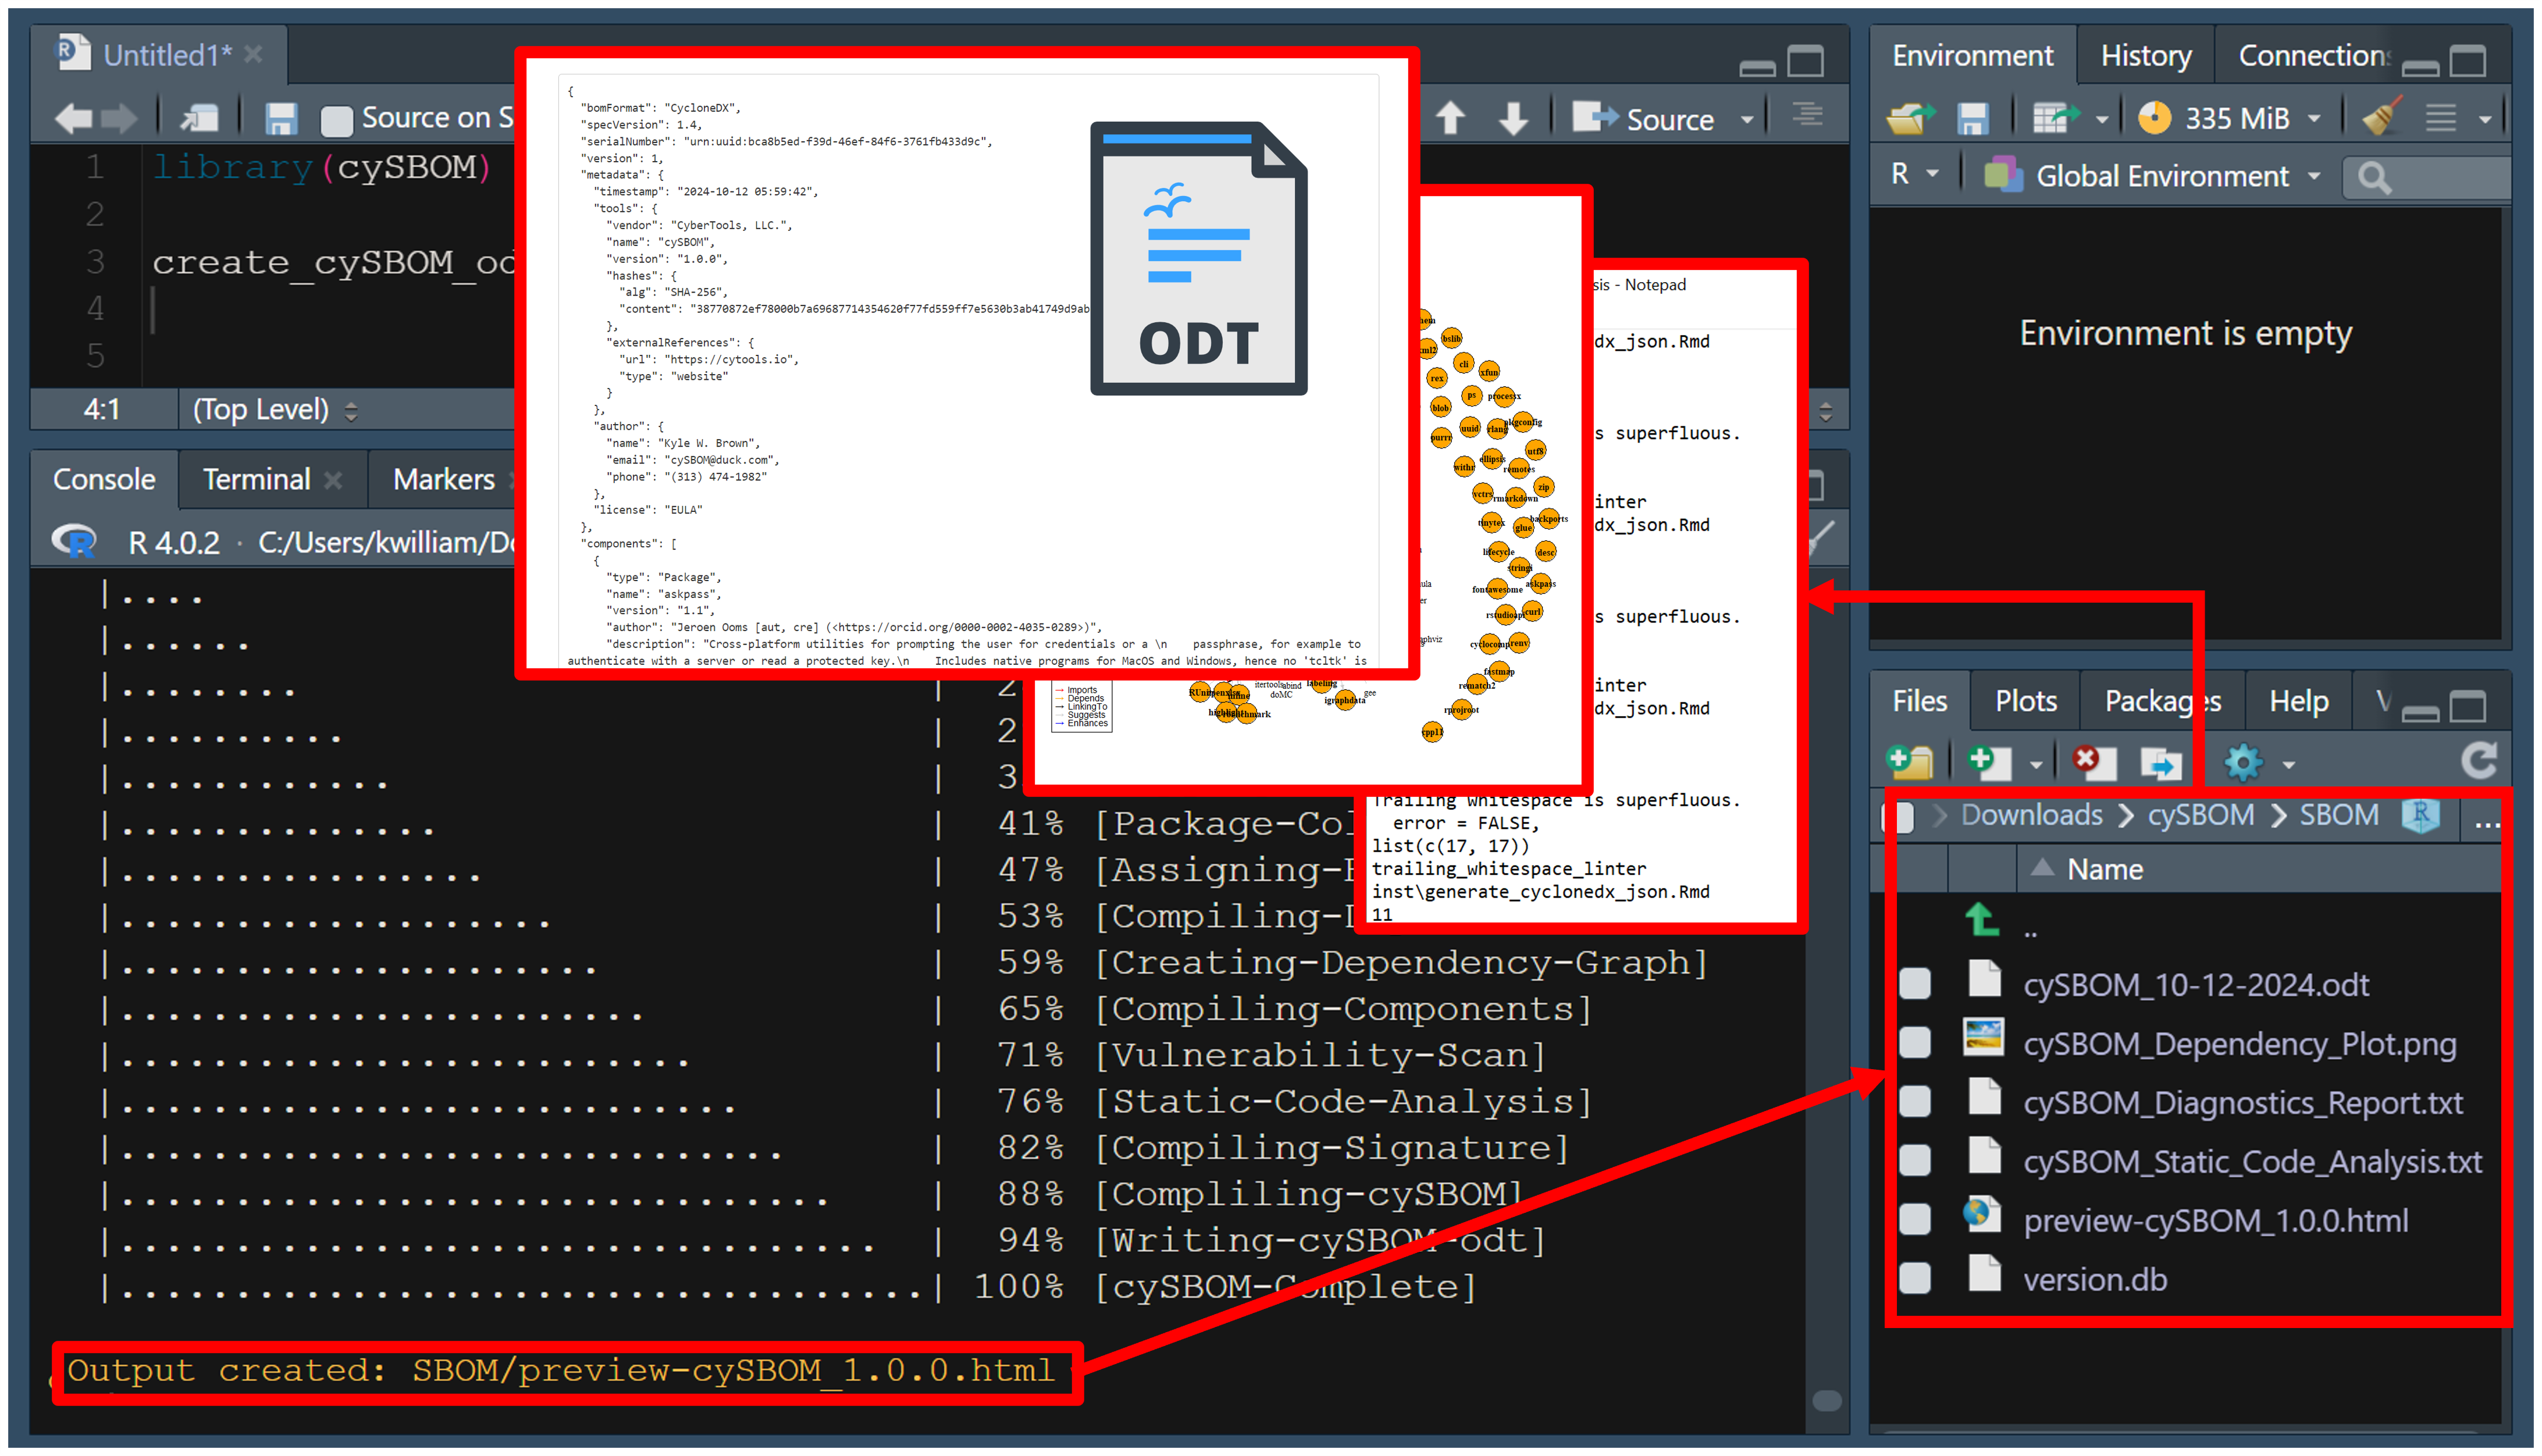
Task: Save Untitled1 with the floppy disk icon
Action: click(x=281, y=119)
